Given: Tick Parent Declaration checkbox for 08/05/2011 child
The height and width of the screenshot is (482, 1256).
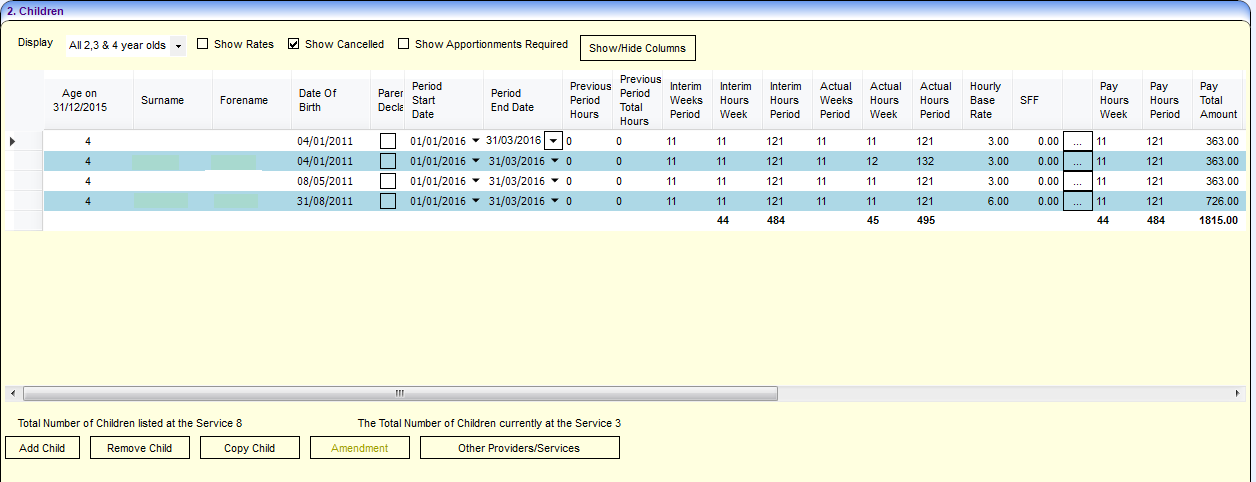Looking at the screenshot, I should click(388, 181).
